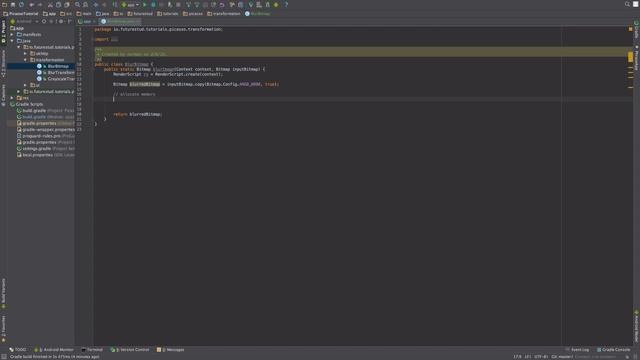Expand the okhttp package
640x360 pixels.
[25, 53]
